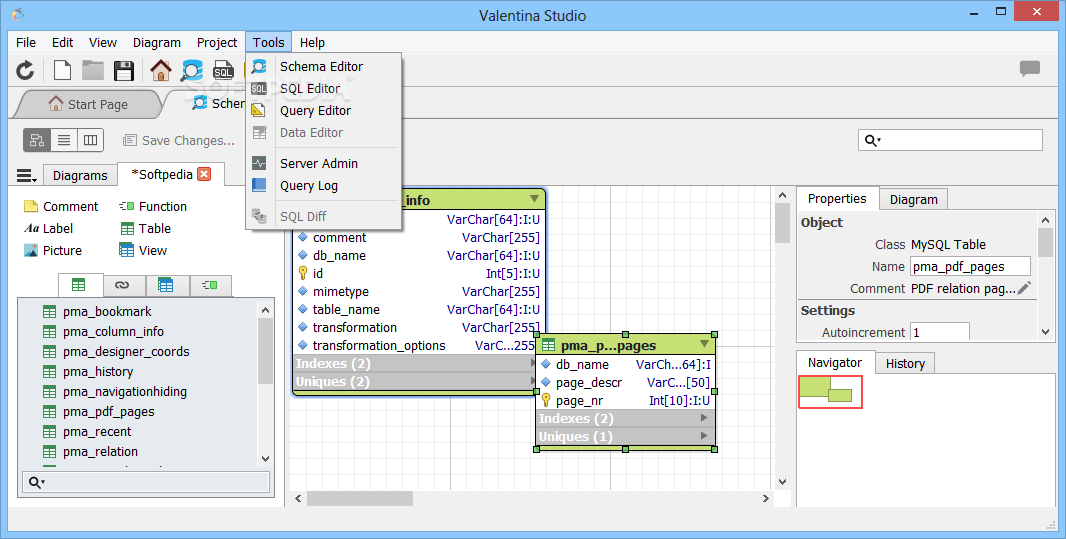Select the View palette item
Screen dimensions: 1066x539
(143, 250)
